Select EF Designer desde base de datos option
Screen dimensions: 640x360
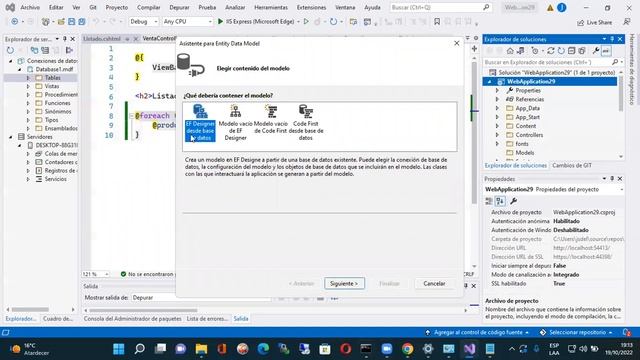tap(200, 122)
